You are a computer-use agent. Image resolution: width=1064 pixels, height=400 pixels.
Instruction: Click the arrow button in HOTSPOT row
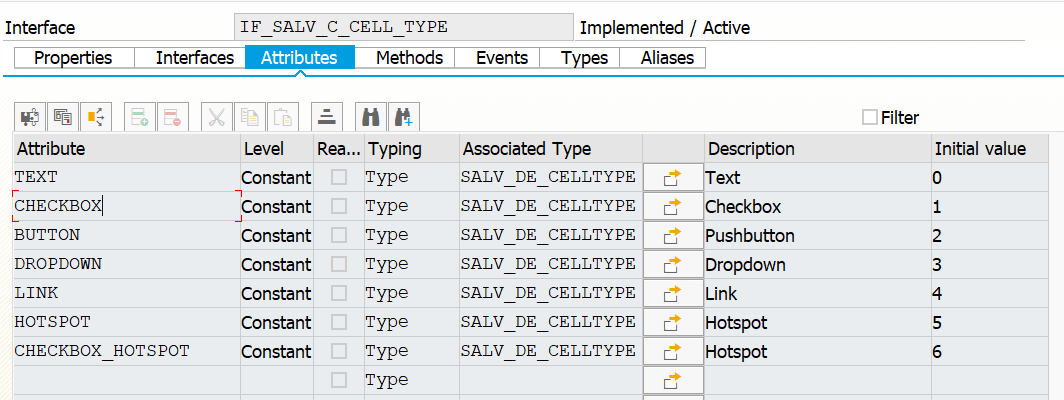point(673,323)
